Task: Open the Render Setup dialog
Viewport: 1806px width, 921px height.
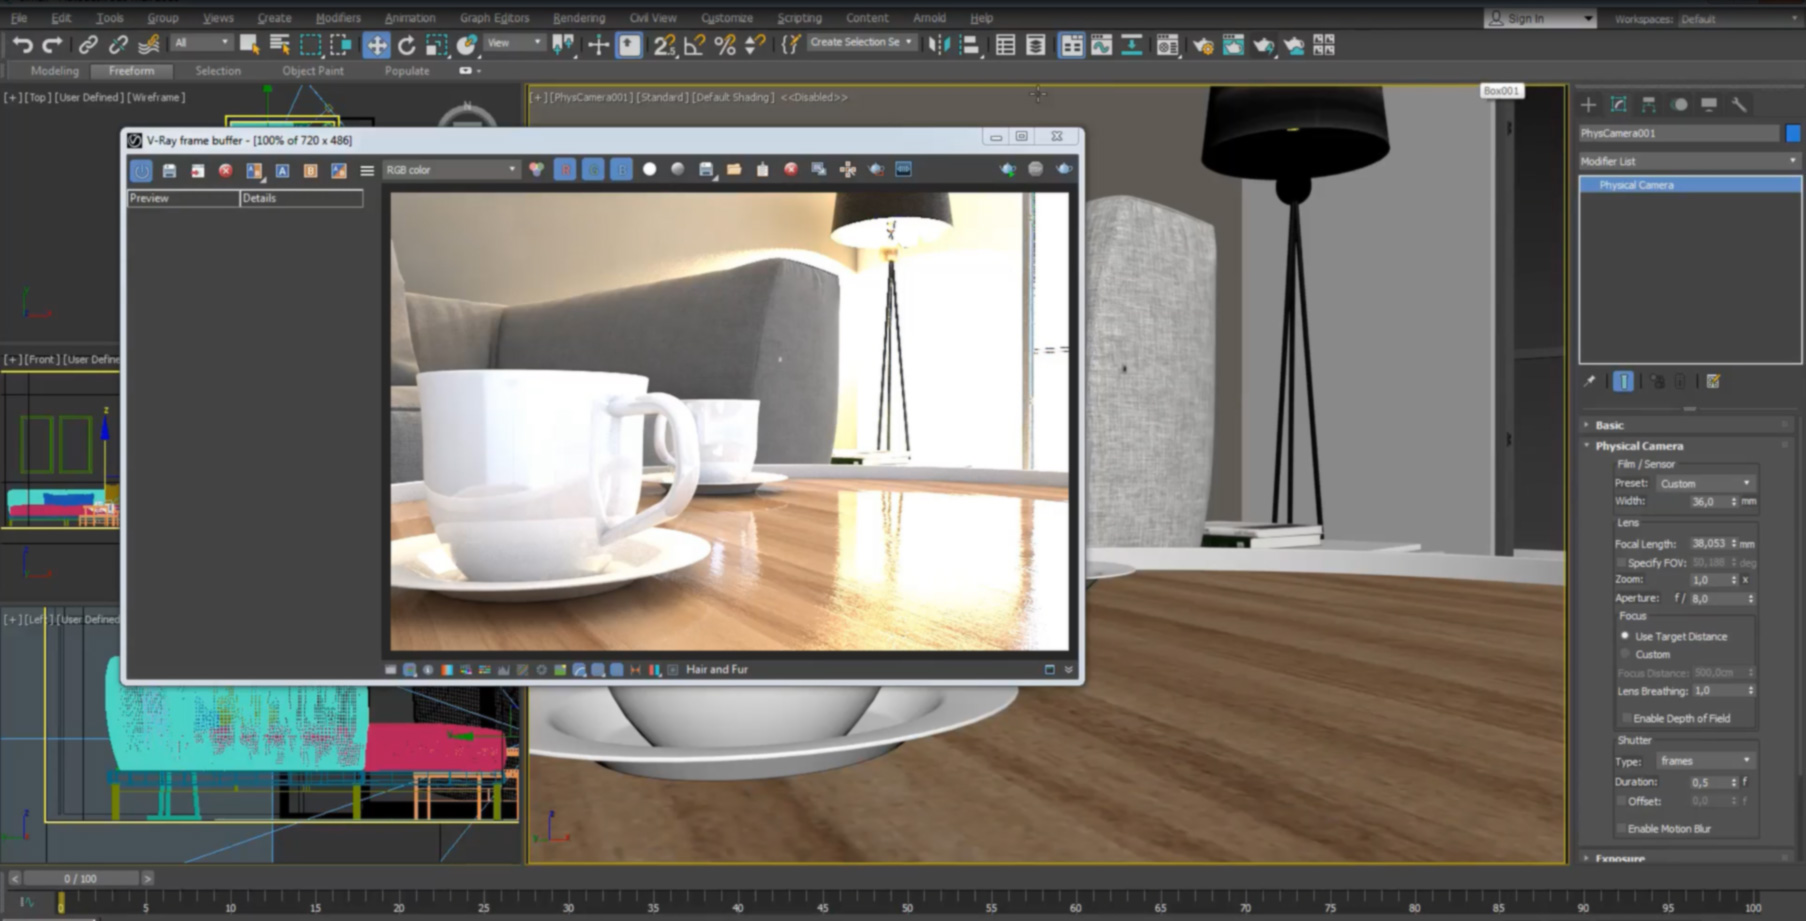Action: 1203,44
